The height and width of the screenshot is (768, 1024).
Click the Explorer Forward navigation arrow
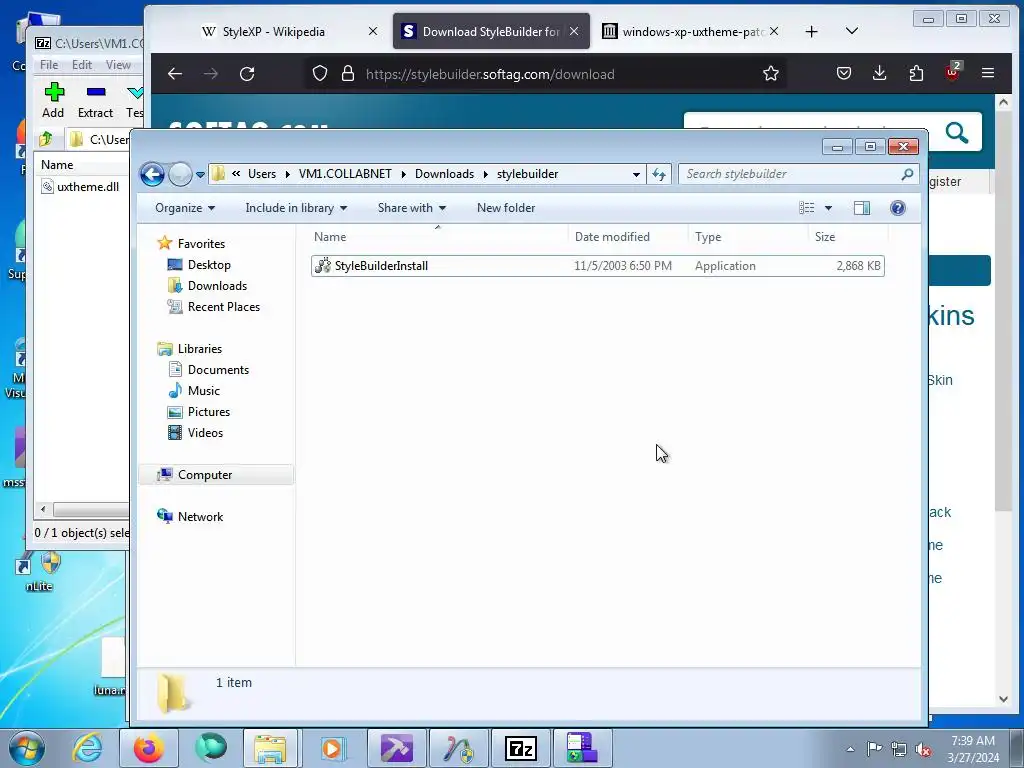180,174
